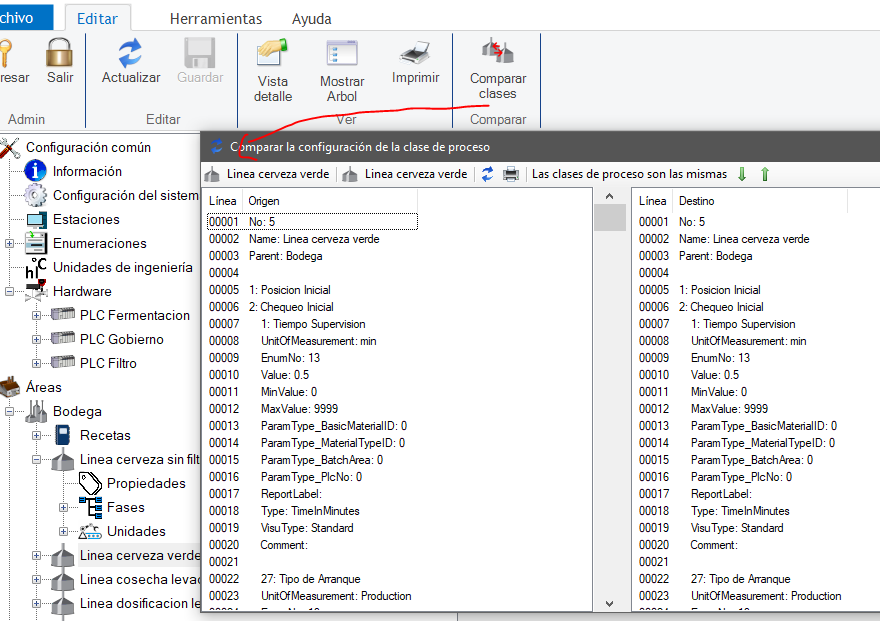Image resolution: width=880 pixels, height=621 pixels.
Task: Jump to next difference with down arrow
Action: 742,174
